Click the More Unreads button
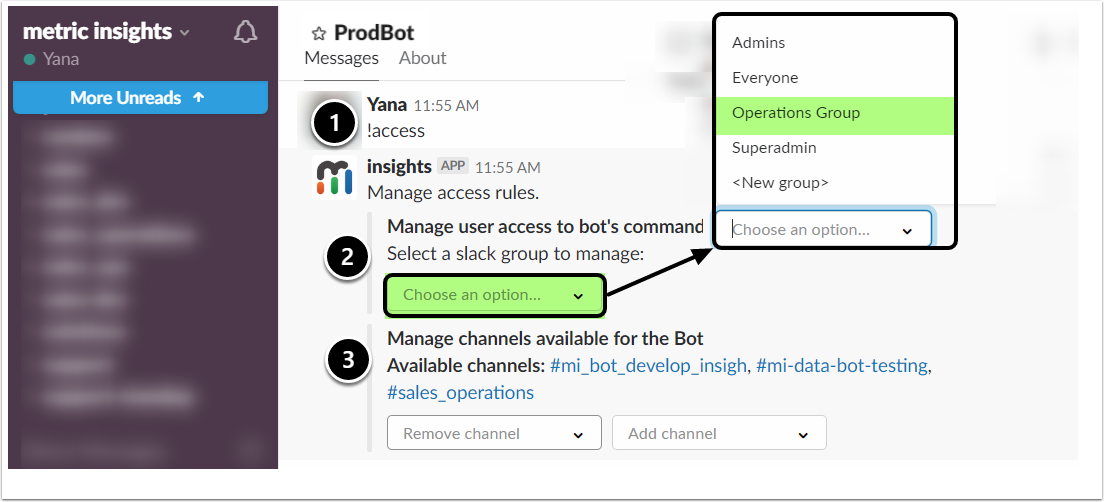This screenshot has width=1104, height=502. pyautogui.click(x=140, y=98)
